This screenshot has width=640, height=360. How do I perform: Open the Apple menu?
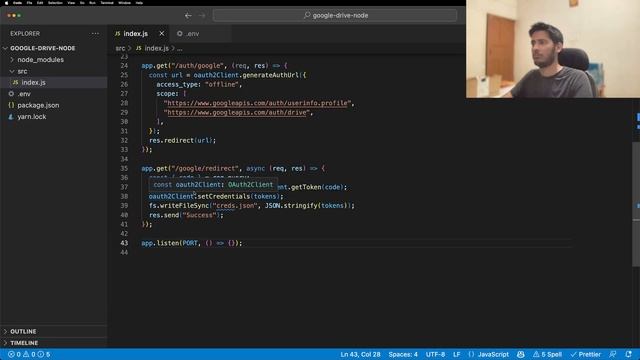coord(6,2)
